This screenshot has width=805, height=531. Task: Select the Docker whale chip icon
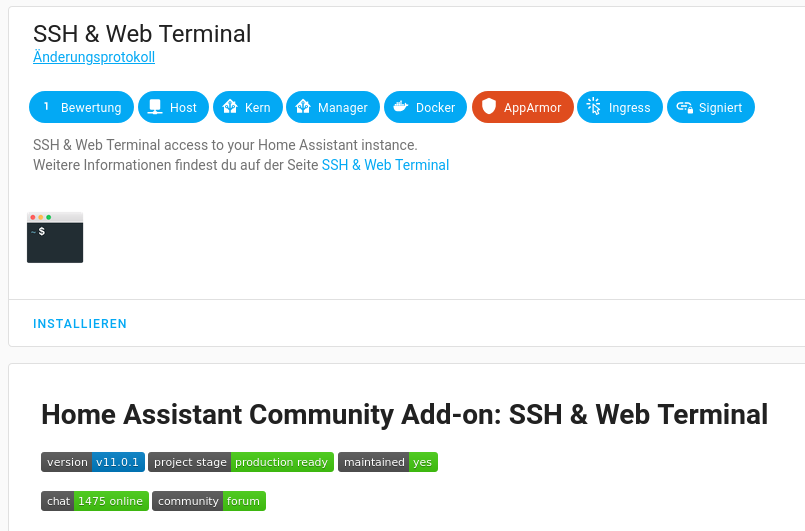click(401, 107)
